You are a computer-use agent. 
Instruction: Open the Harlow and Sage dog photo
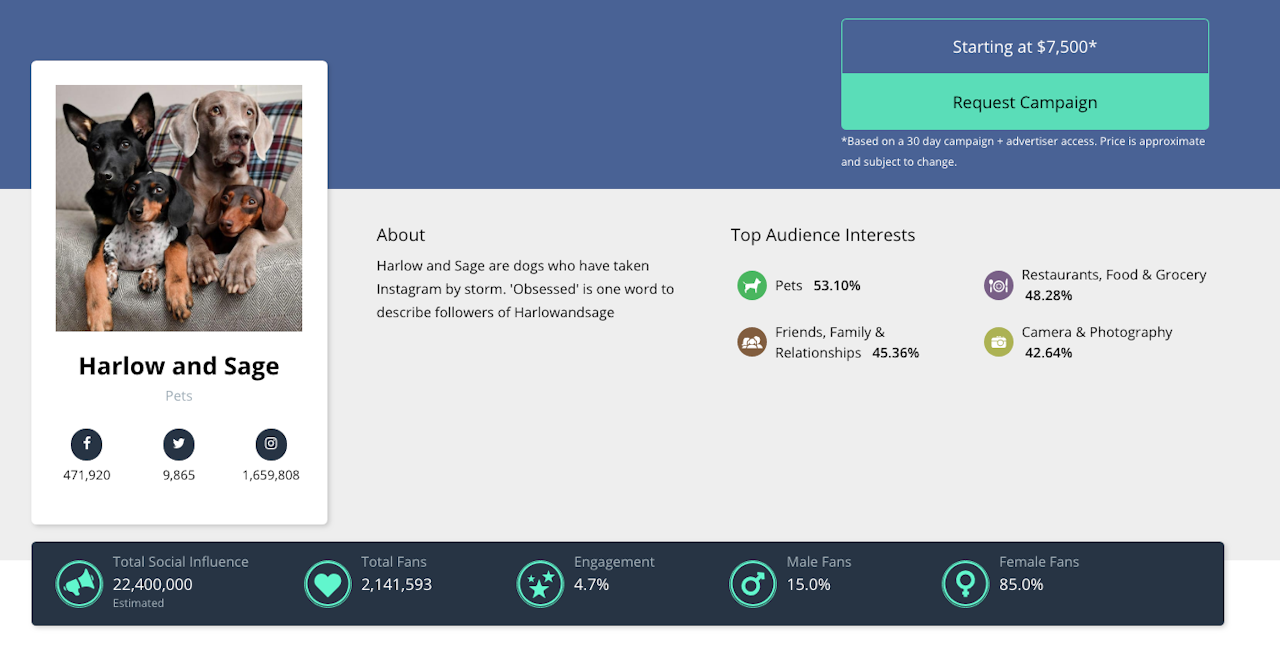[179, 208]
